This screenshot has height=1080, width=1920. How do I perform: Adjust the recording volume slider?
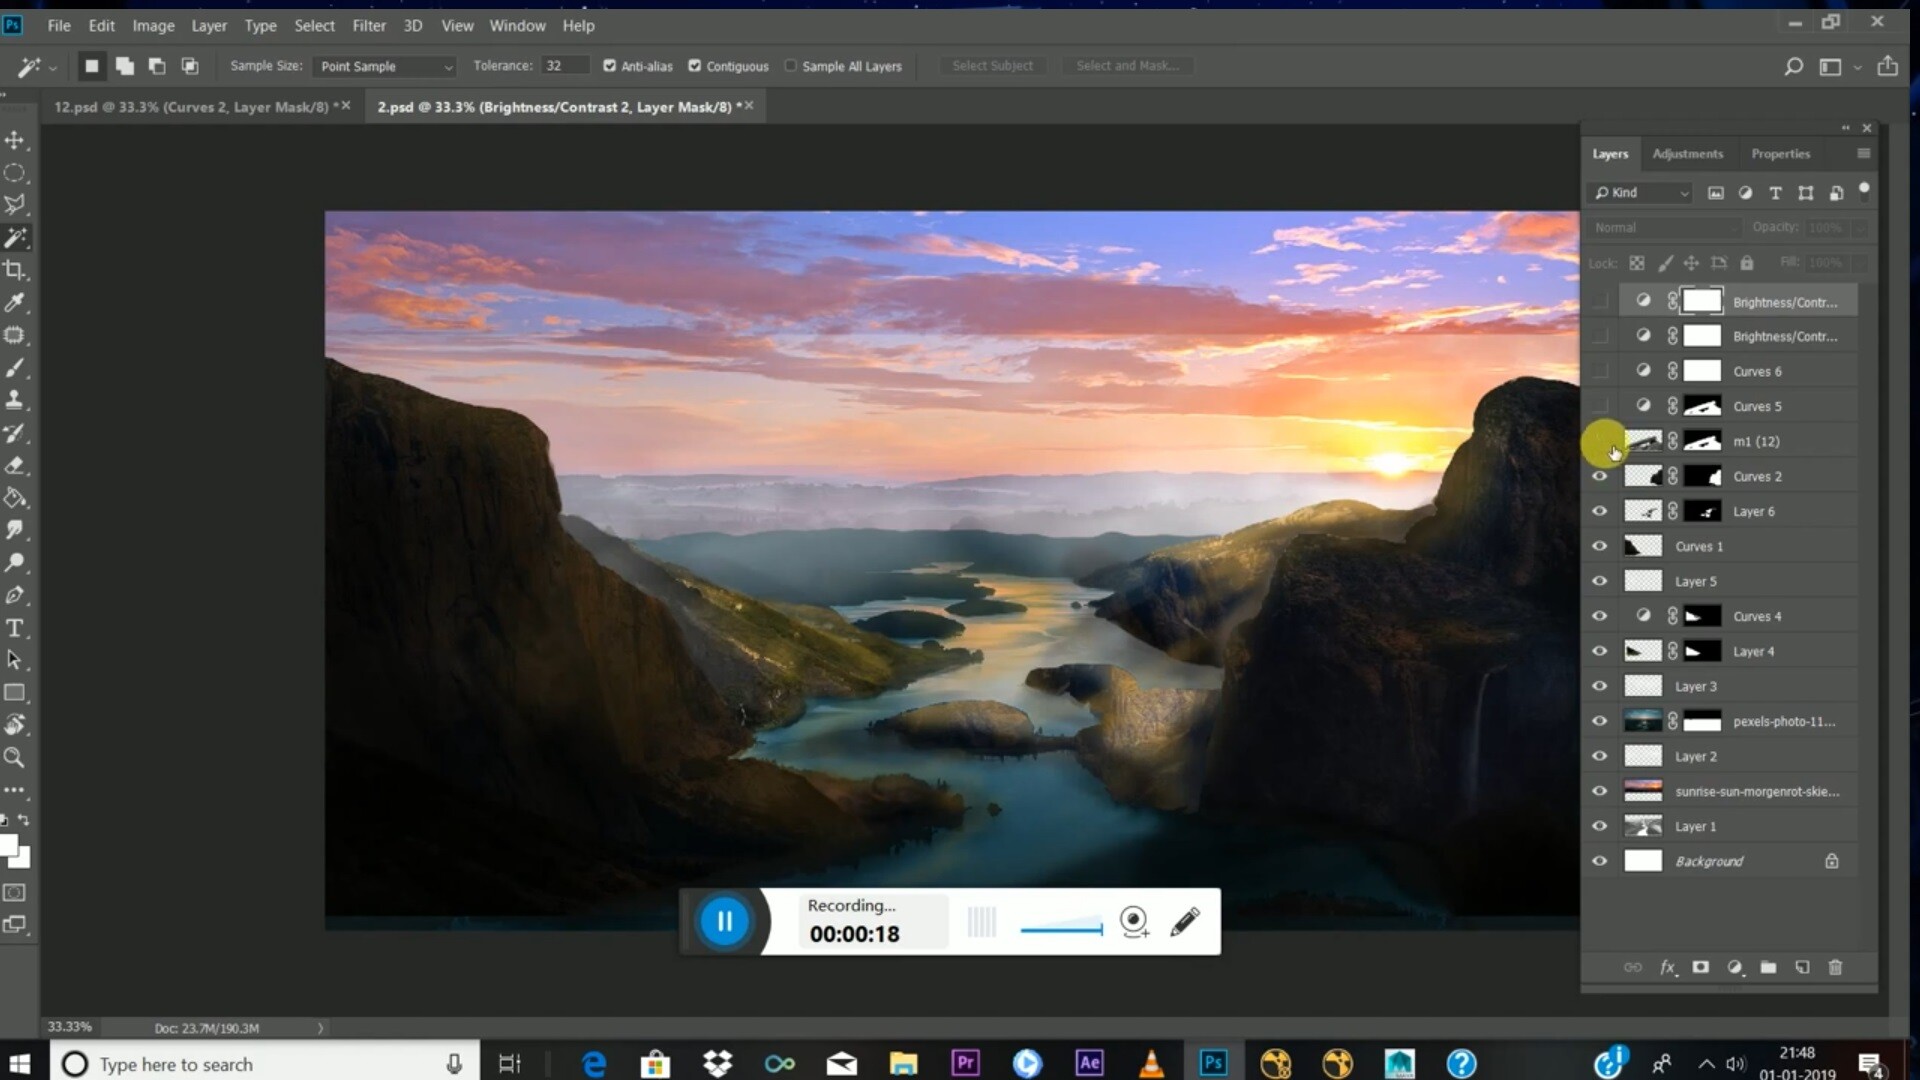[x=1061, y=927]
